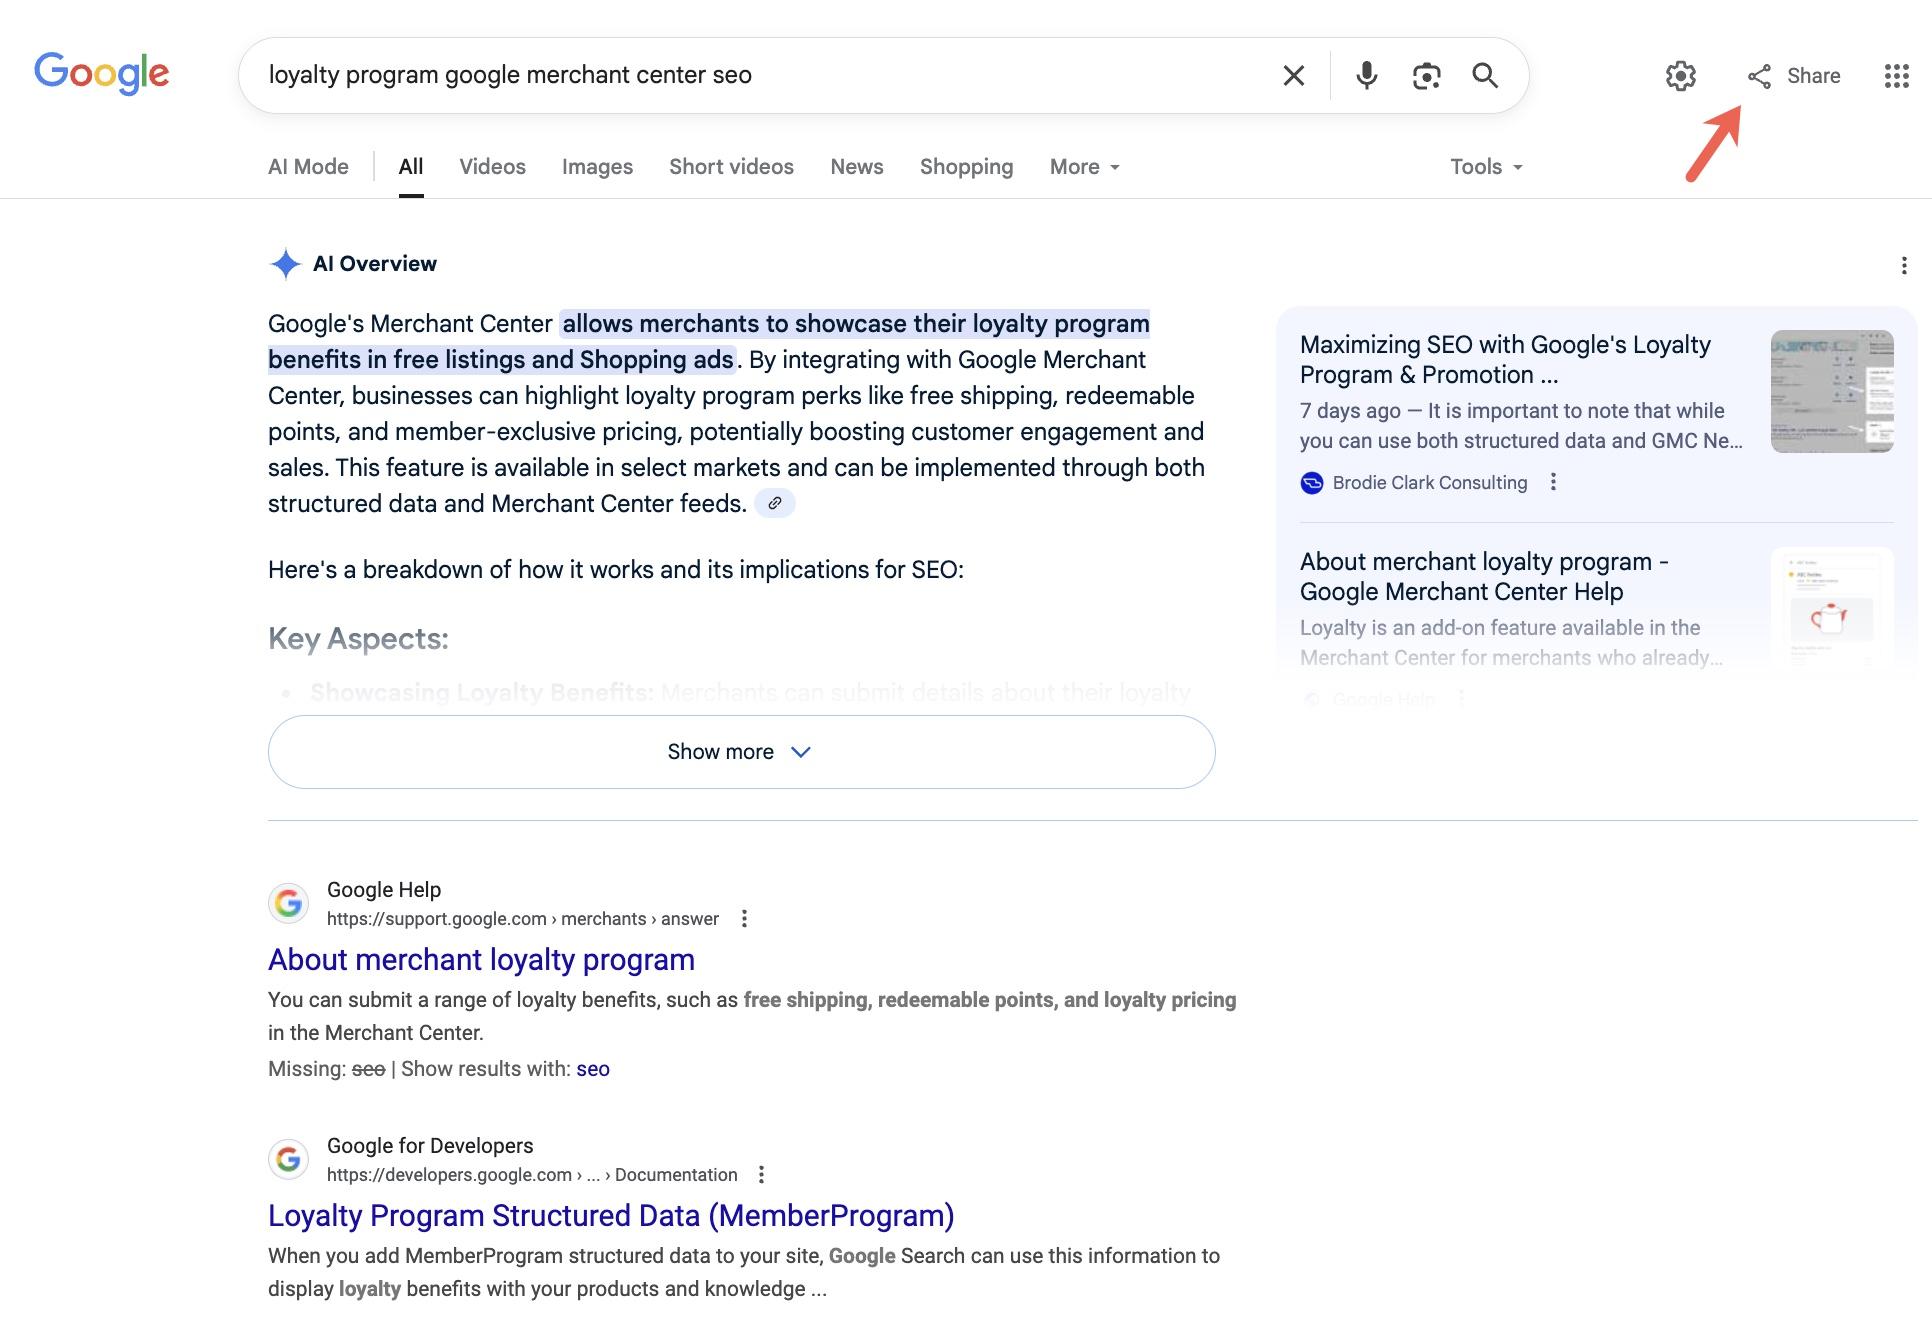1932x1320 pixels.
Task: Open the Tools dropdown
Action: coord(1487,167)
